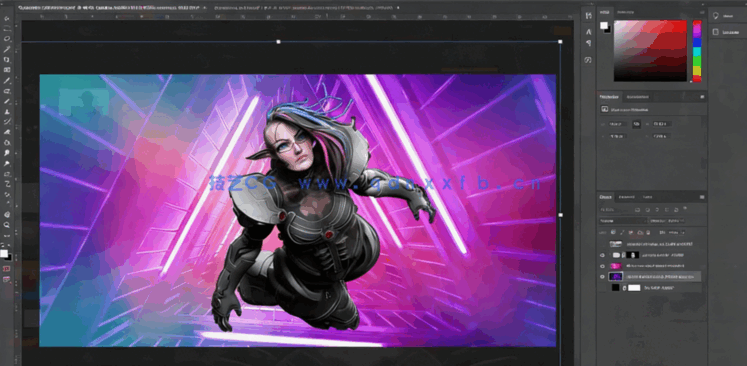Select the Eraser tool
747x366 pixels.
(x=7, y=132)
